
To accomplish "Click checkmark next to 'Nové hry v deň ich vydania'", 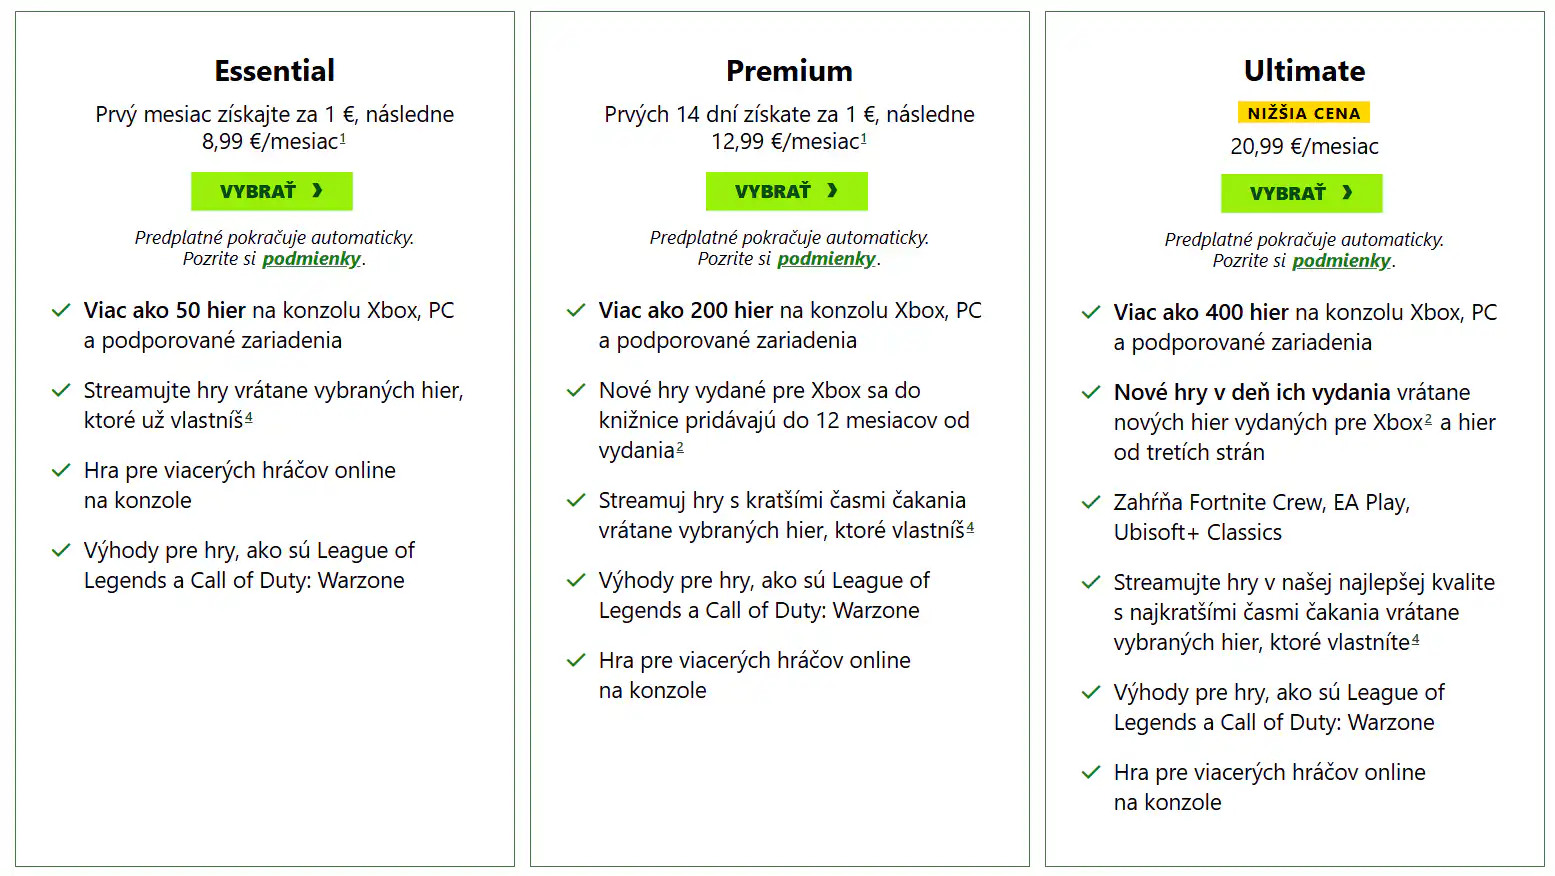I will 1091,393.
